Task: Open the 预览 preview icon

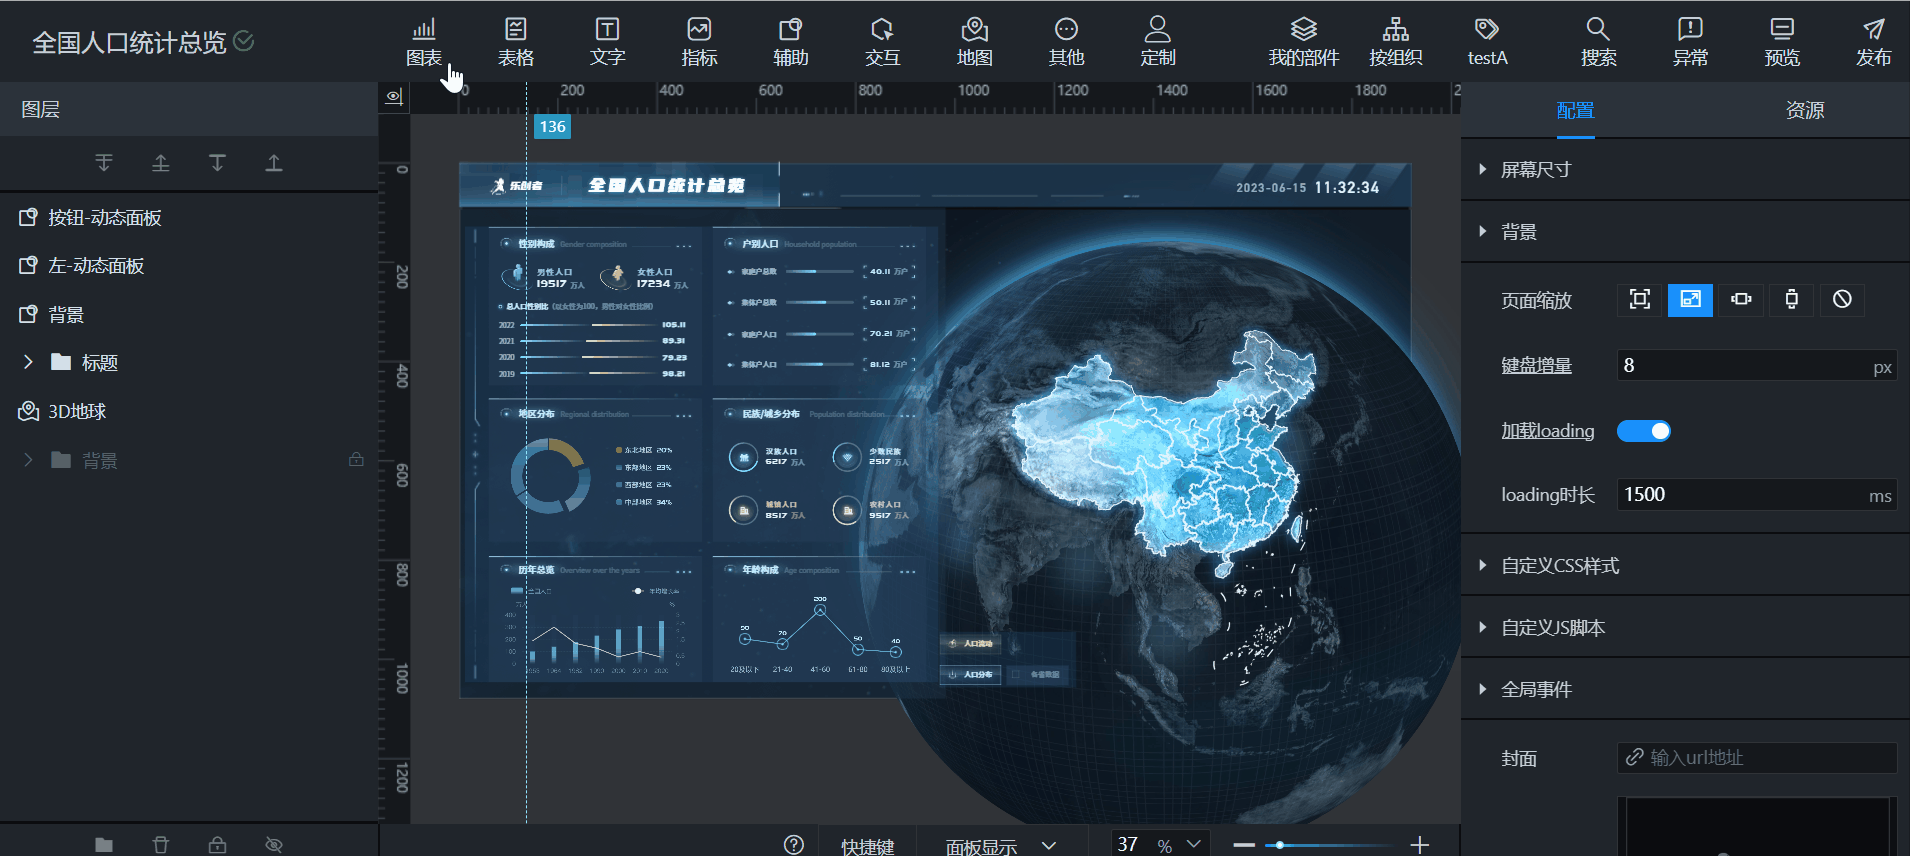Action: 1781,41
